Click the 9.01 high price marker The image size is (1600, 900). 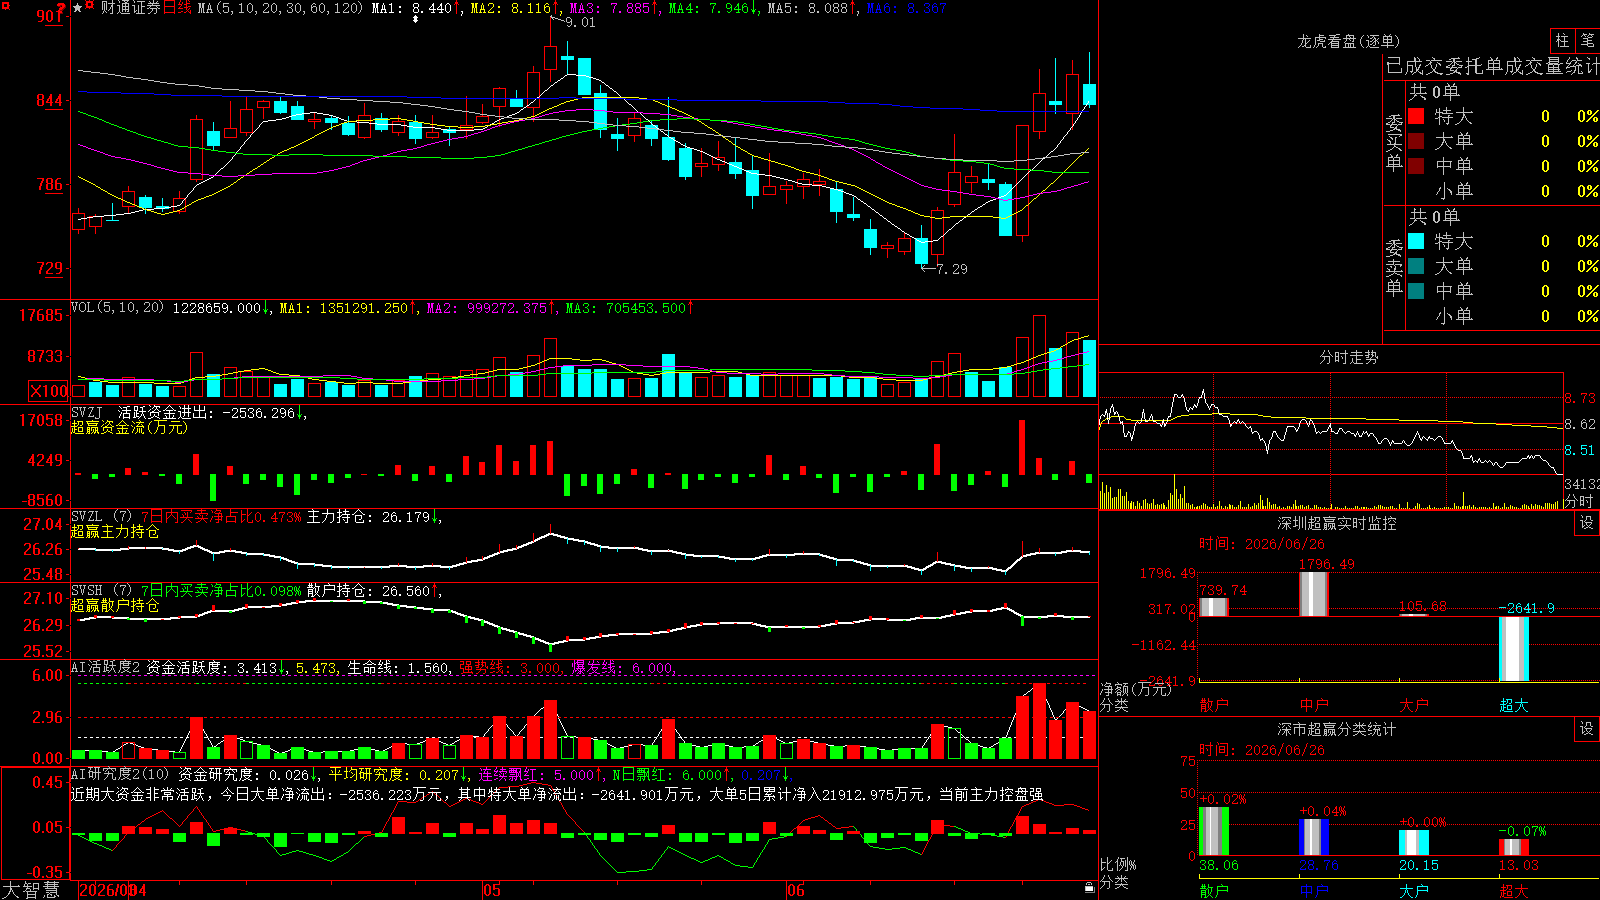[x=580, y=22]
